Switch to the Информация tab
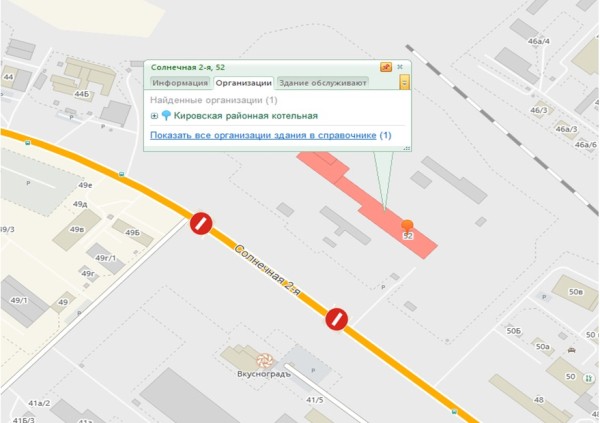This screenshot has width=600, height=423. (180, 83)
